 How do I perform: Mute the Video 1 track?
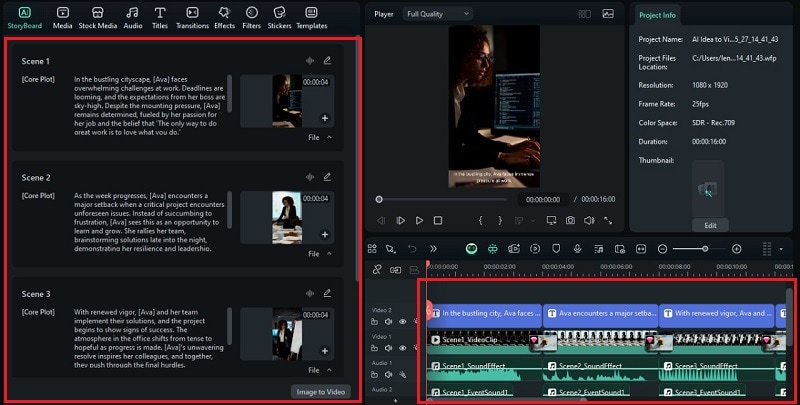(388, 348)
